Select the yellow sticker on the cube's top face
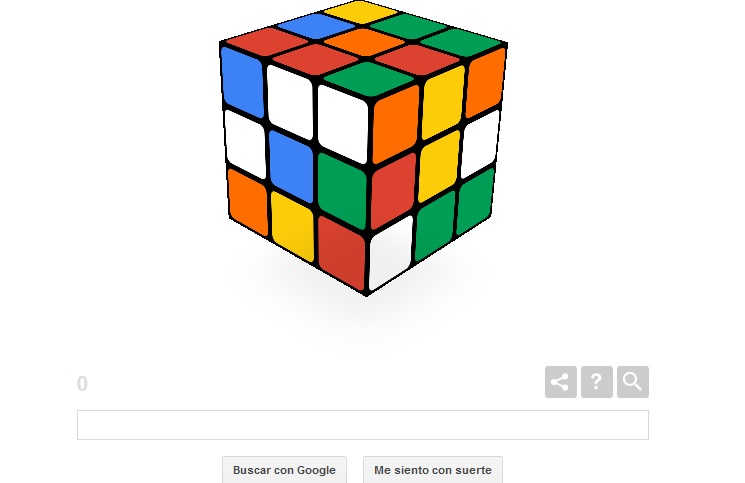 [x=361, y=12]
